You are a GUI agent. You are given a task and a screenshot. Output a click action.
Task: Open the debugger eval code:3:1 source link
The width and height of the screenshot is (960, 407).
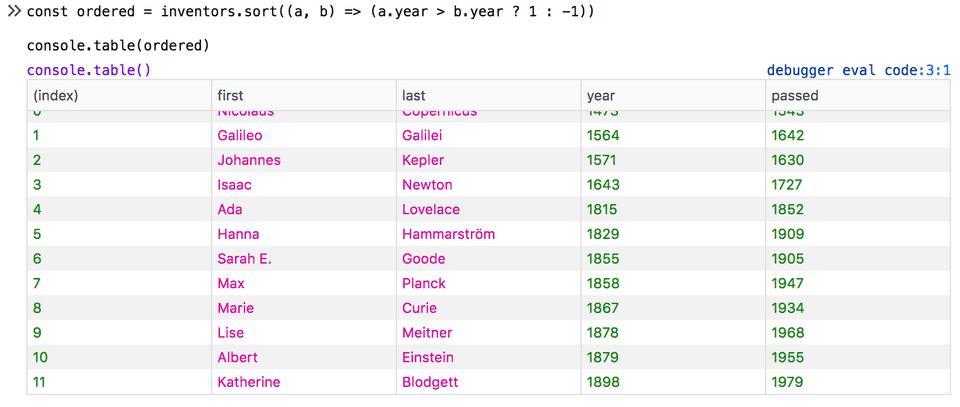[858, 70]
